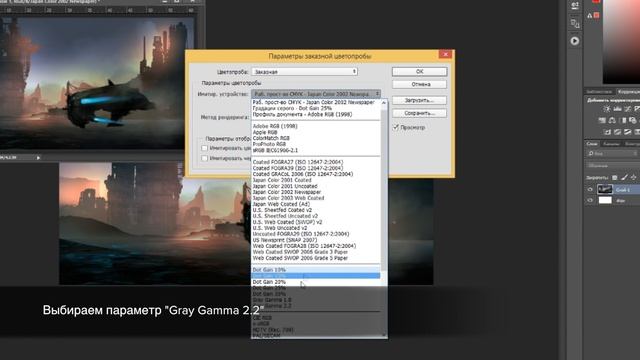The height and width of the screenshot is (360, 640).
Task: Click the out-of-gamut warning triangle
Action: pos(589,16)
